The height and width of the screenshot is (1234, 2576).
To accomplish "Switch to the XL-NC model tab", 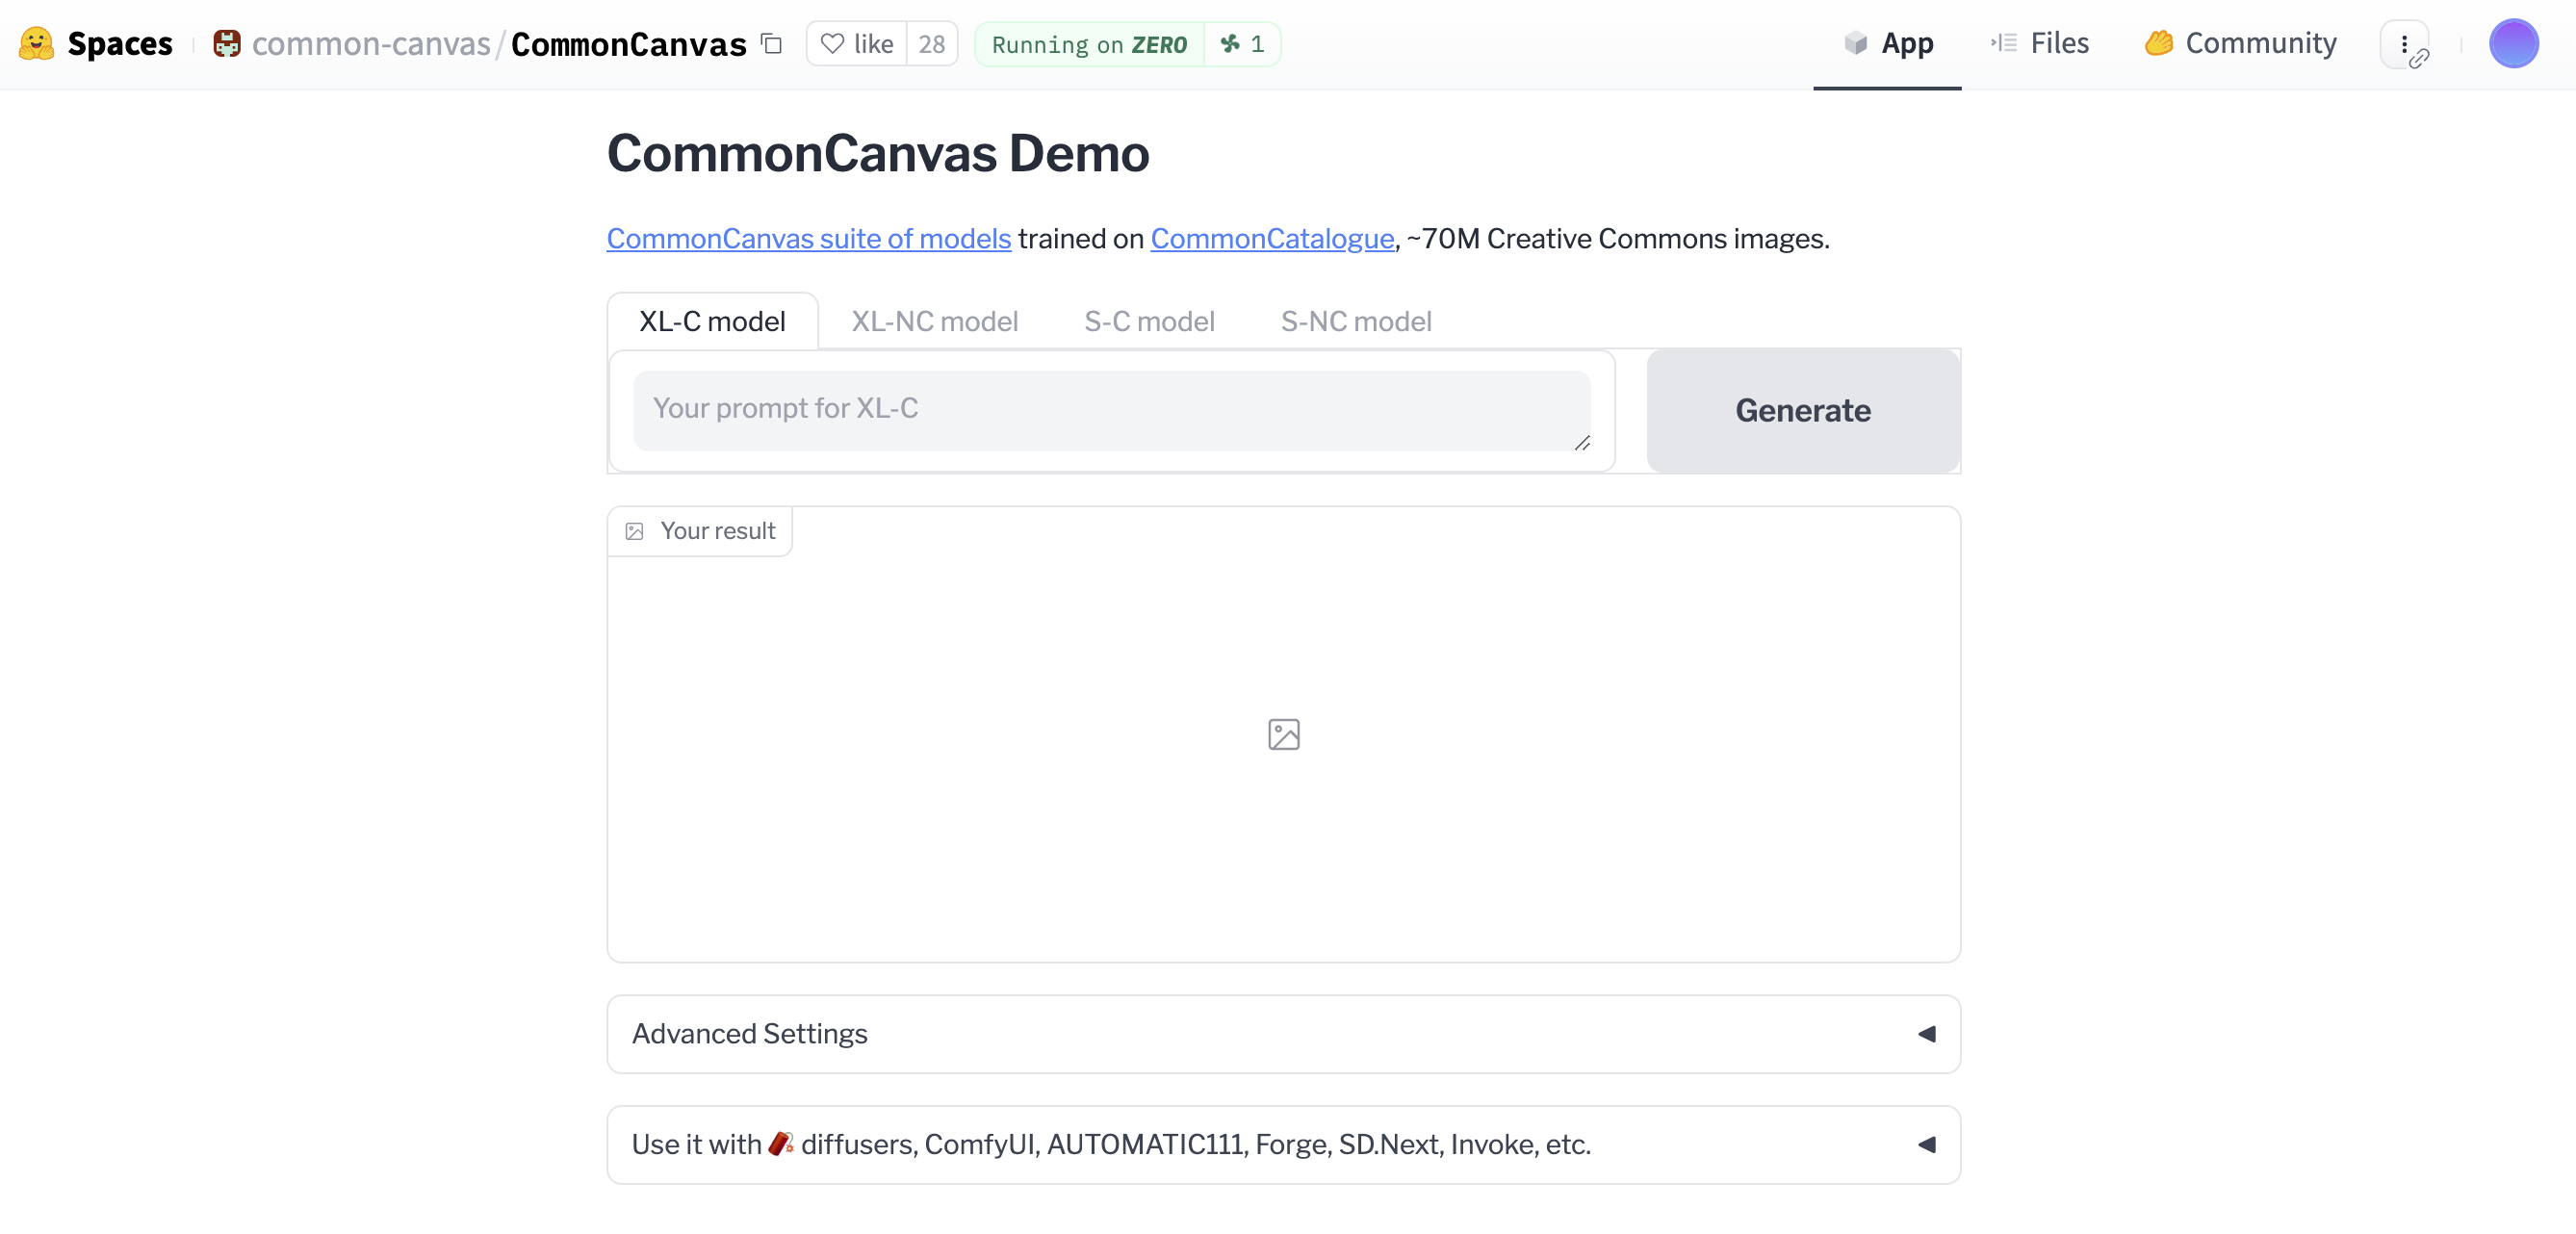I will point(934,321).
